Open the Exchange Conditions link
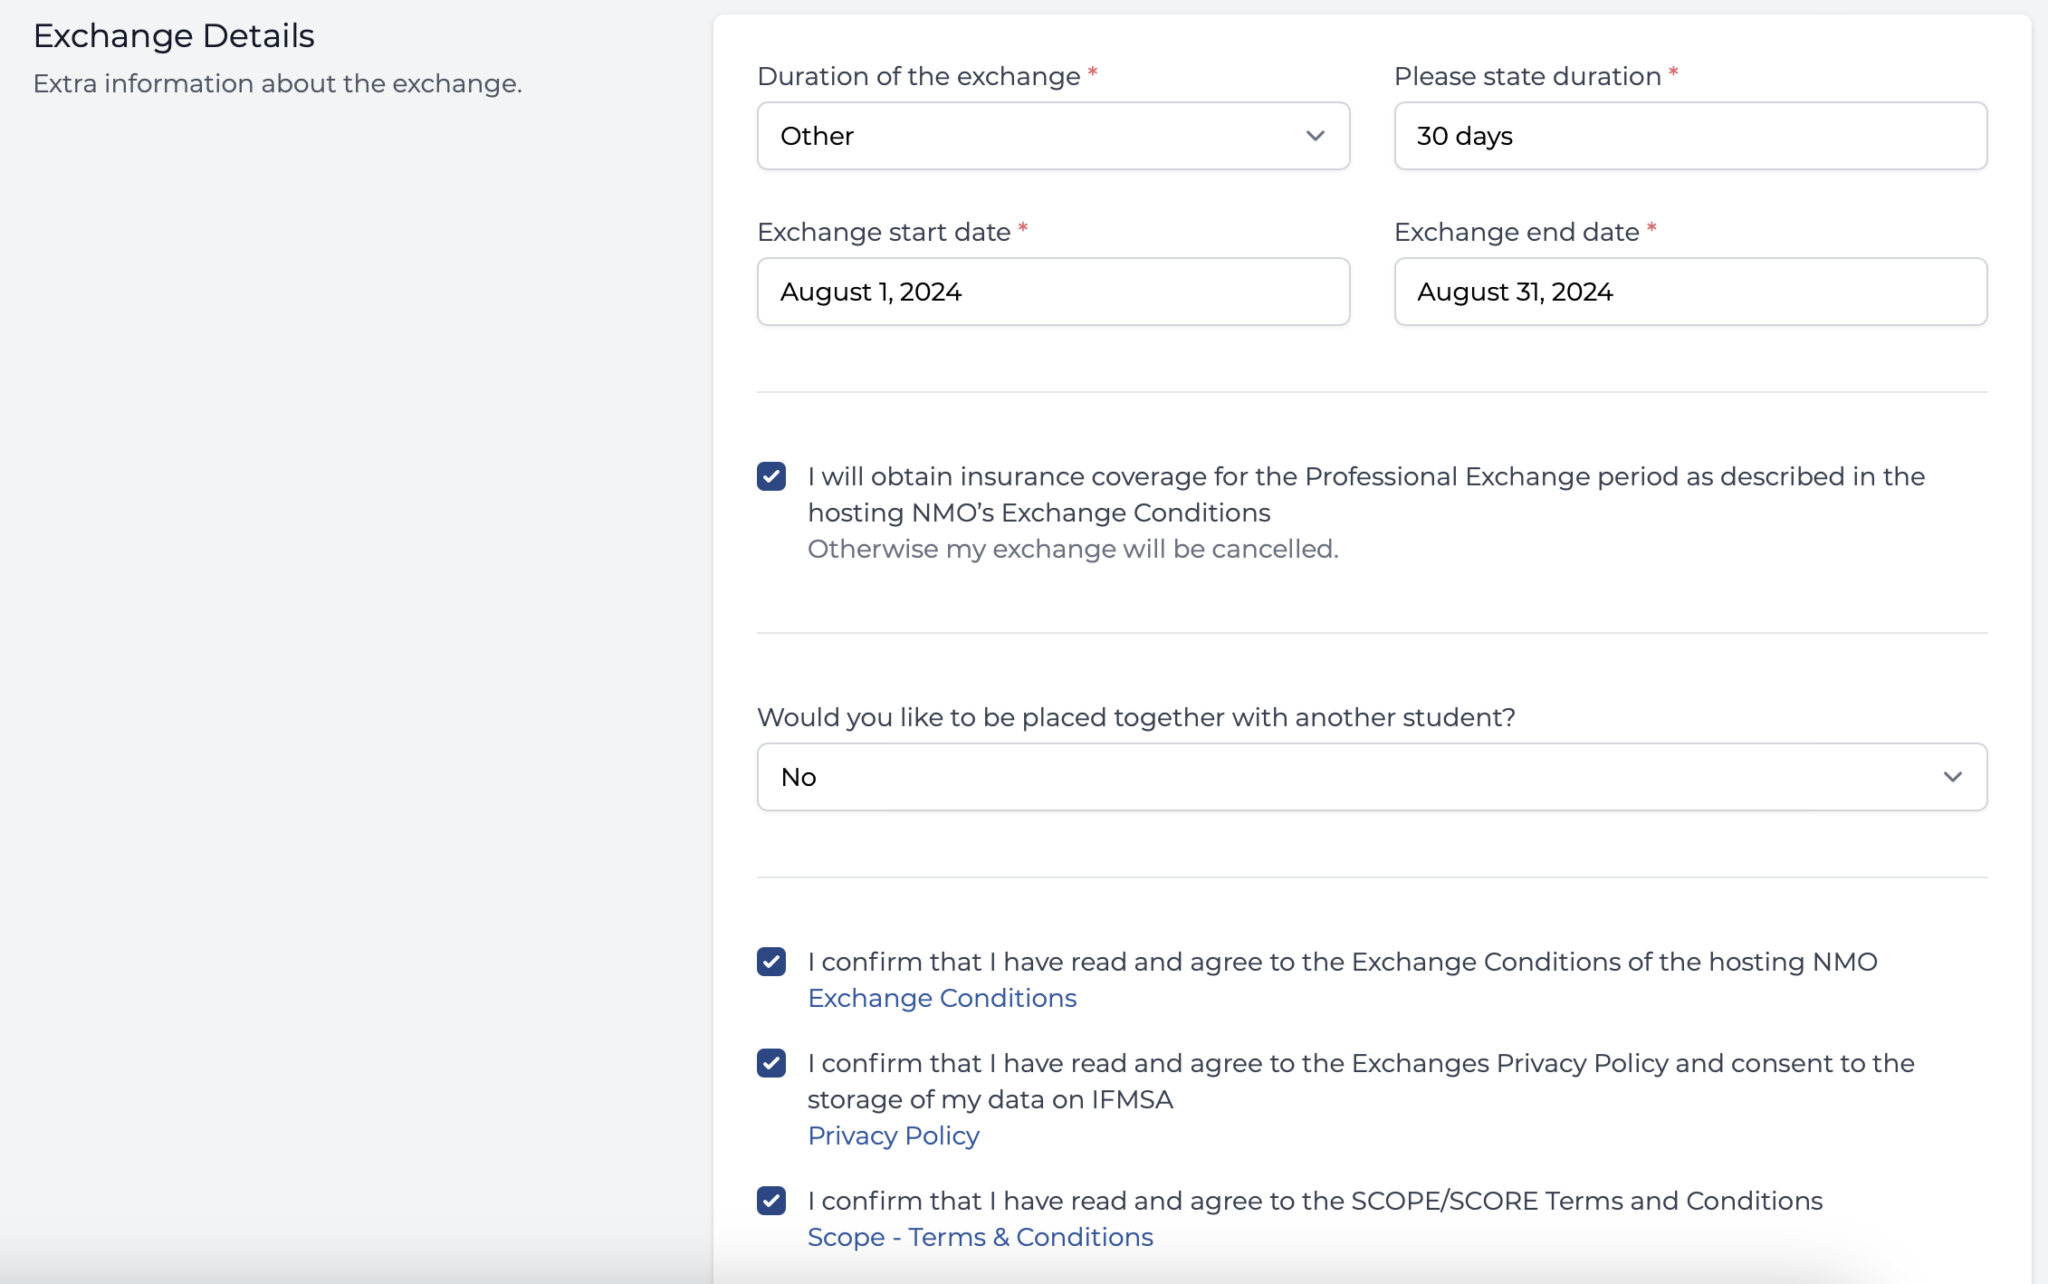This screenshot has height=1284, width=2048. 942,998
